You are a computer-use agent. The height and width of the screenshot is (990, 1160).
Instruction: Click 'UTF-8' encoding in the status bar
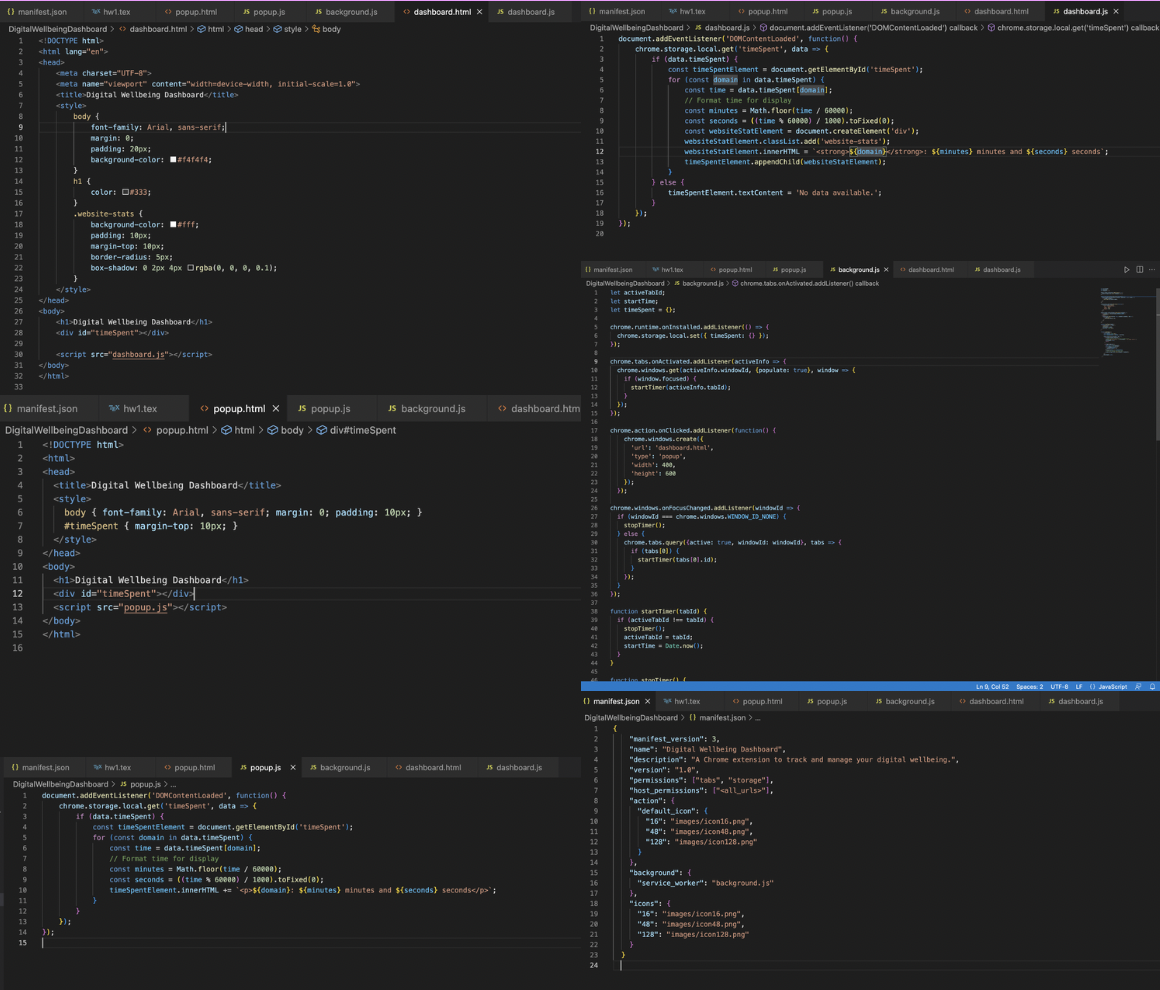tap(1059, 687)
